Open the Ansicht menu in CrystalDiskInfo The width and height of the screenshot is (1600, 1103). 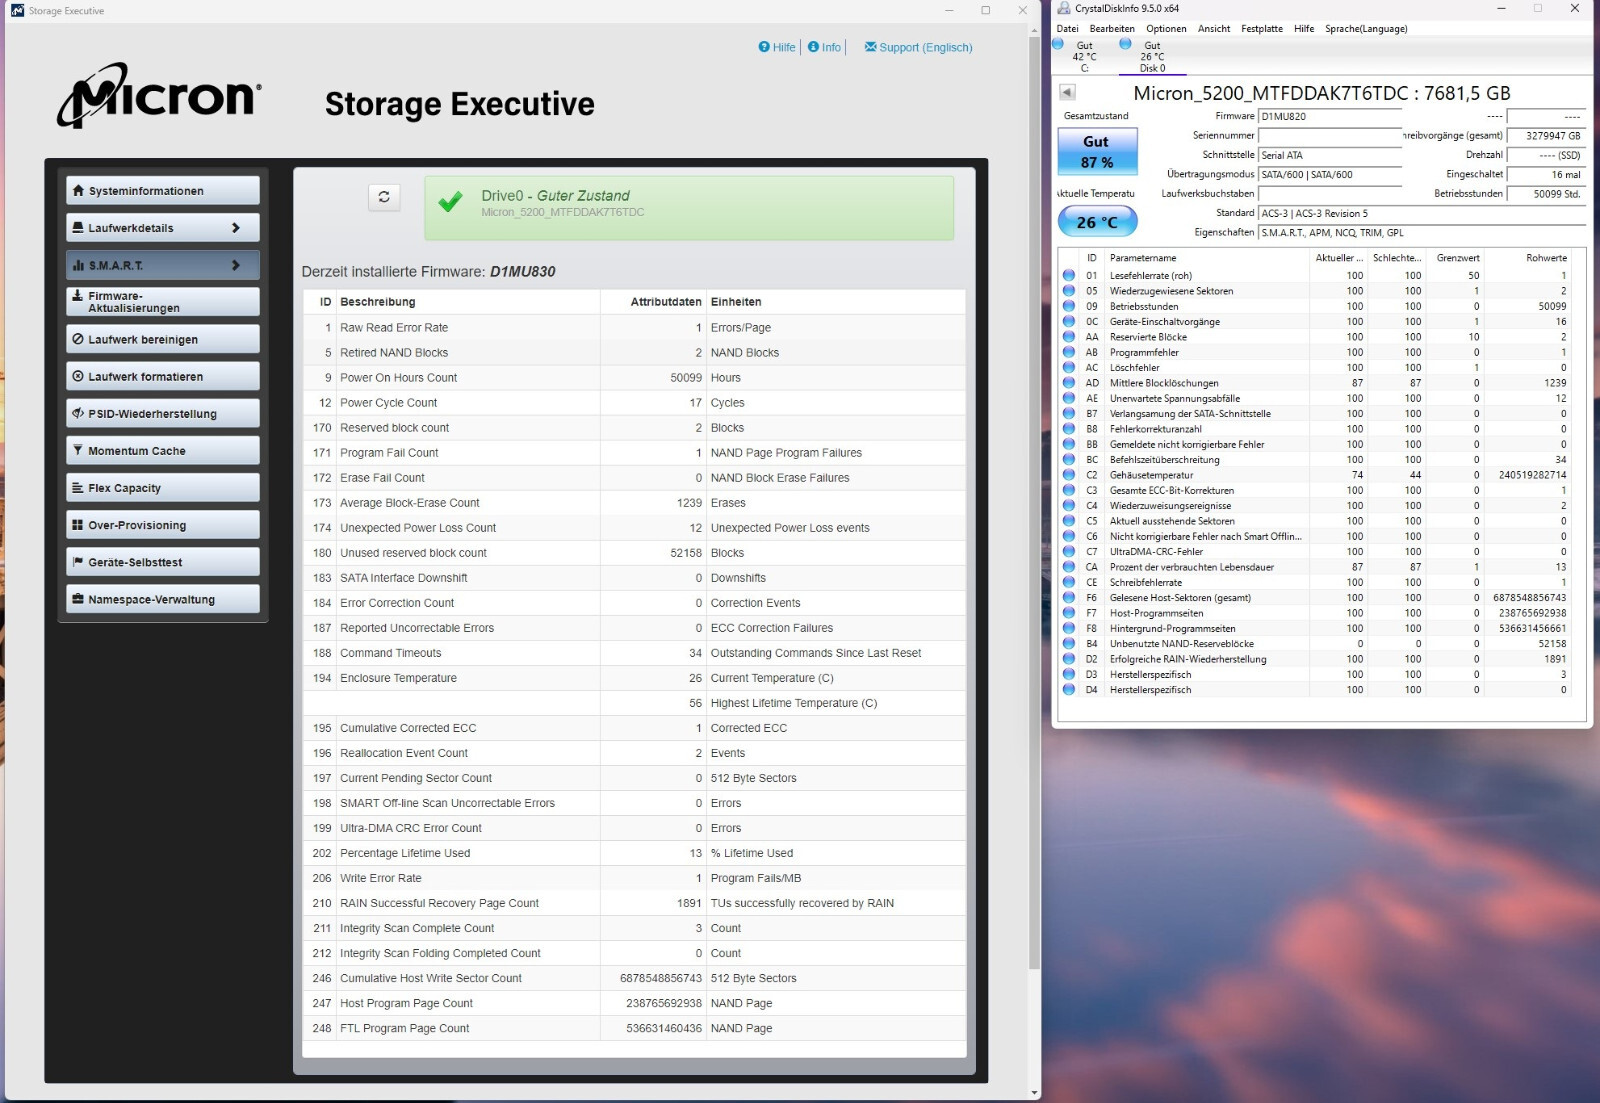1214,29
